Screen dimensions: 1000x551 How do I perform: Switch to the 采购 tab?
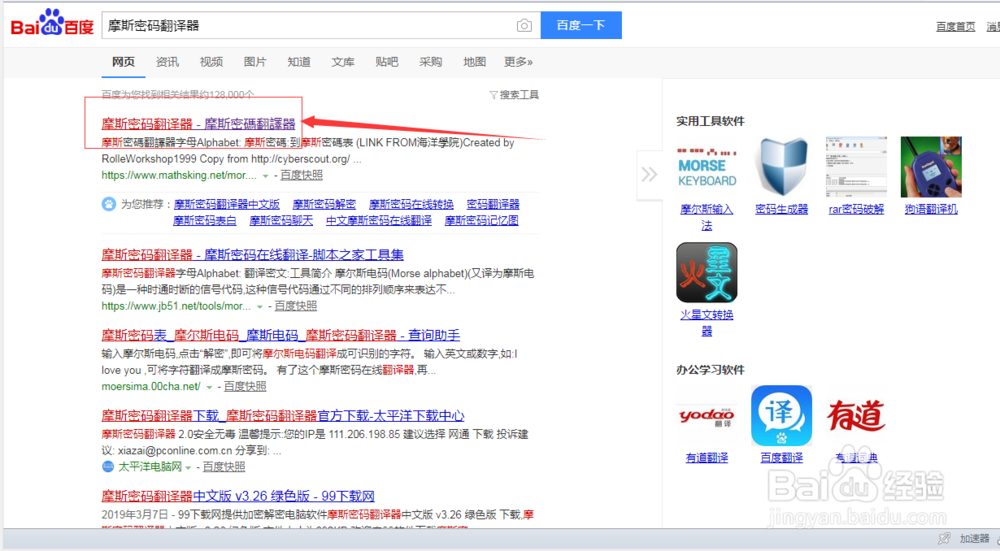430,62
